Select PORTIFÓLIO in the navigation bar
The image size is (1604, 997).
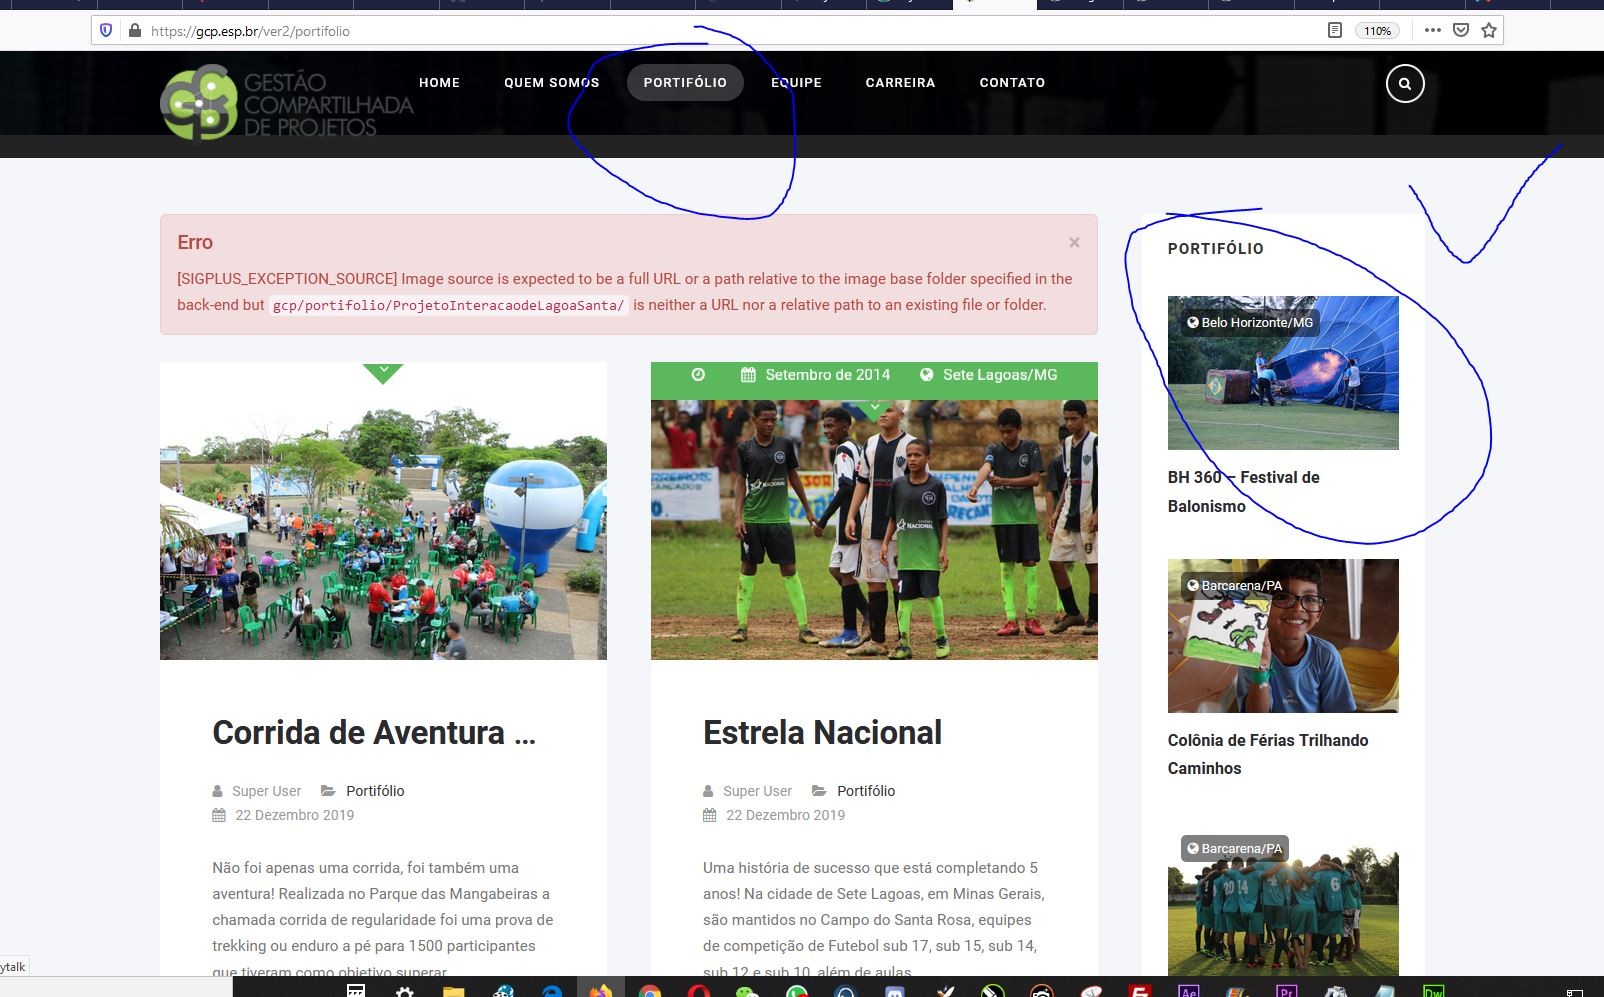[685, 83]
